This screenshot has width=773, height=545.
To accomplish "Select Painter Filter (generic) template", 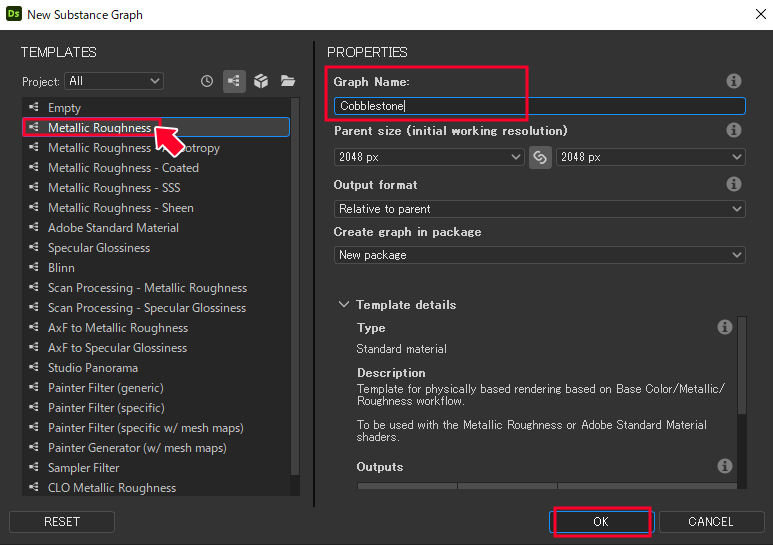I will [x=156, y=388].
